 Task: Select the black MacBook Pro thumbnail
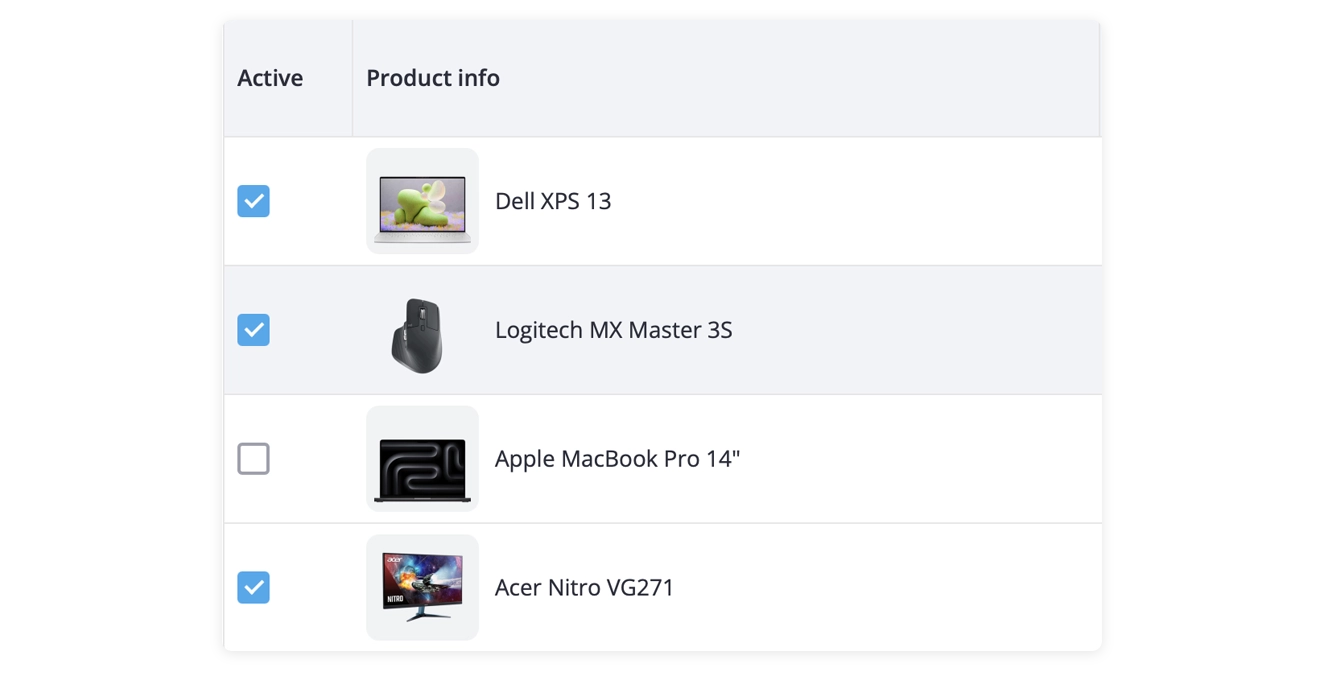422,459
